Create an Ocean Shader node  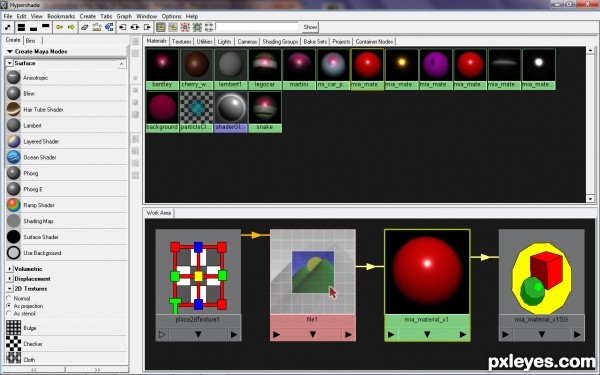(66, 157)
